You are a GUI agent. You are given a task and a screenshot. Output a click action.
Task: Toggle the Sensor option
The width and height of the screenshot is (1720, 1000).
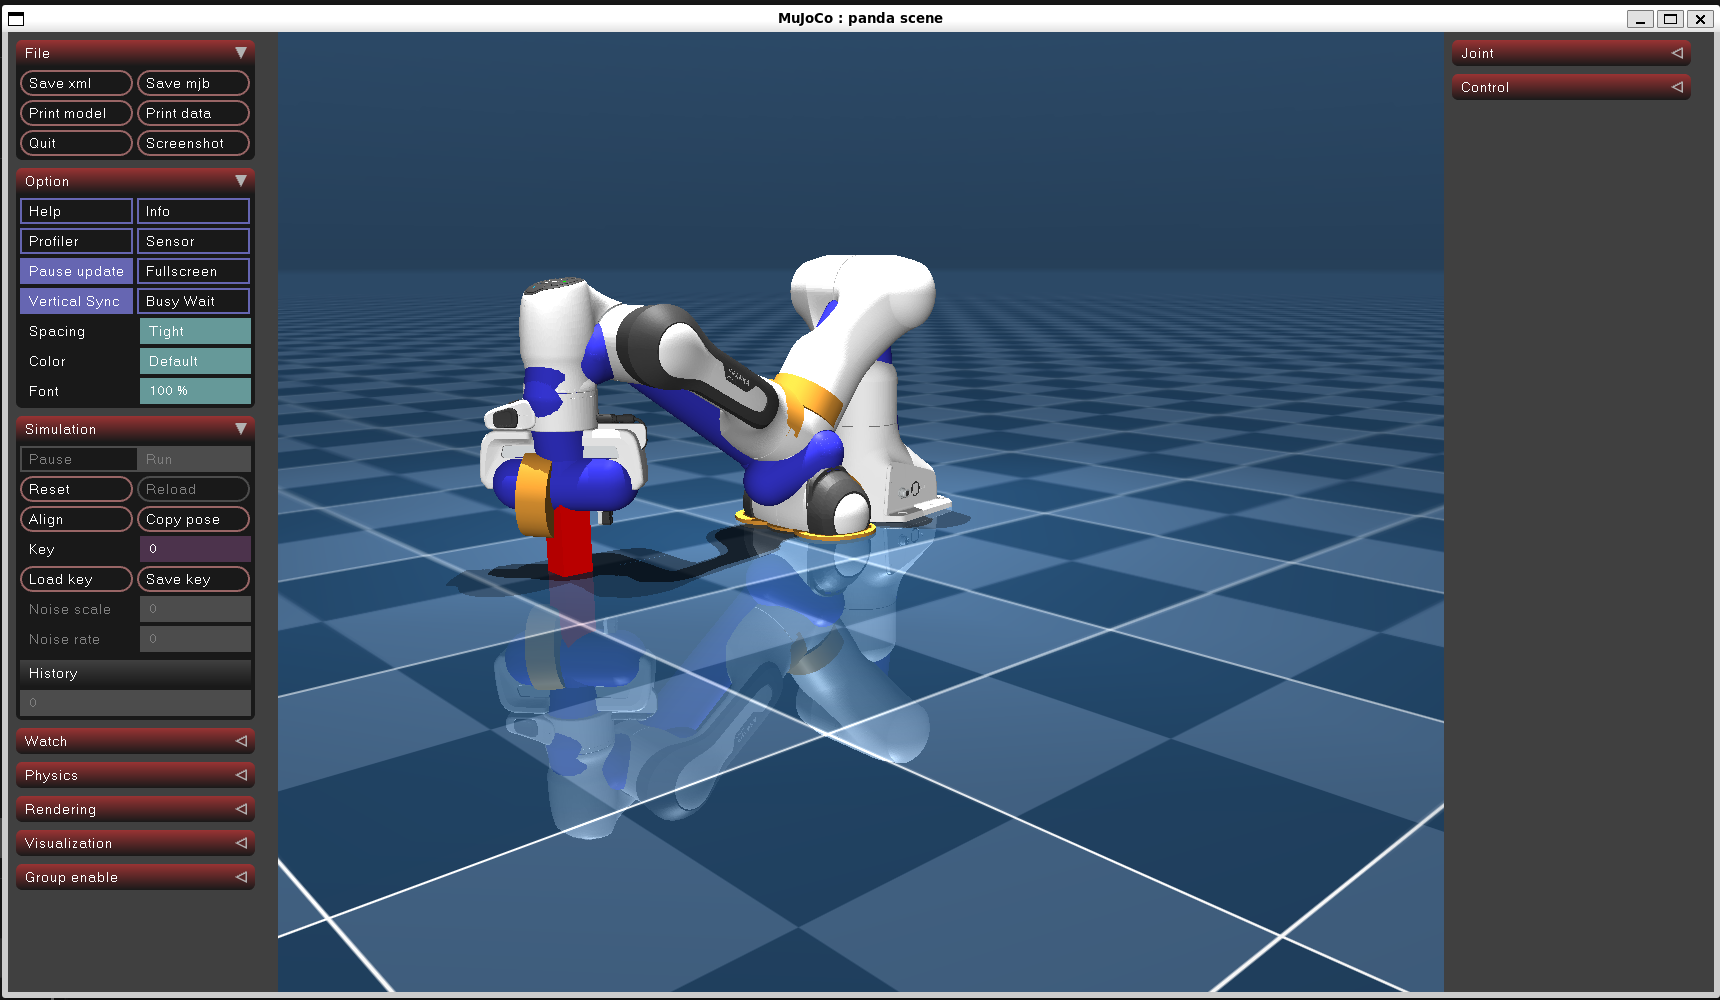click(193, 241)
